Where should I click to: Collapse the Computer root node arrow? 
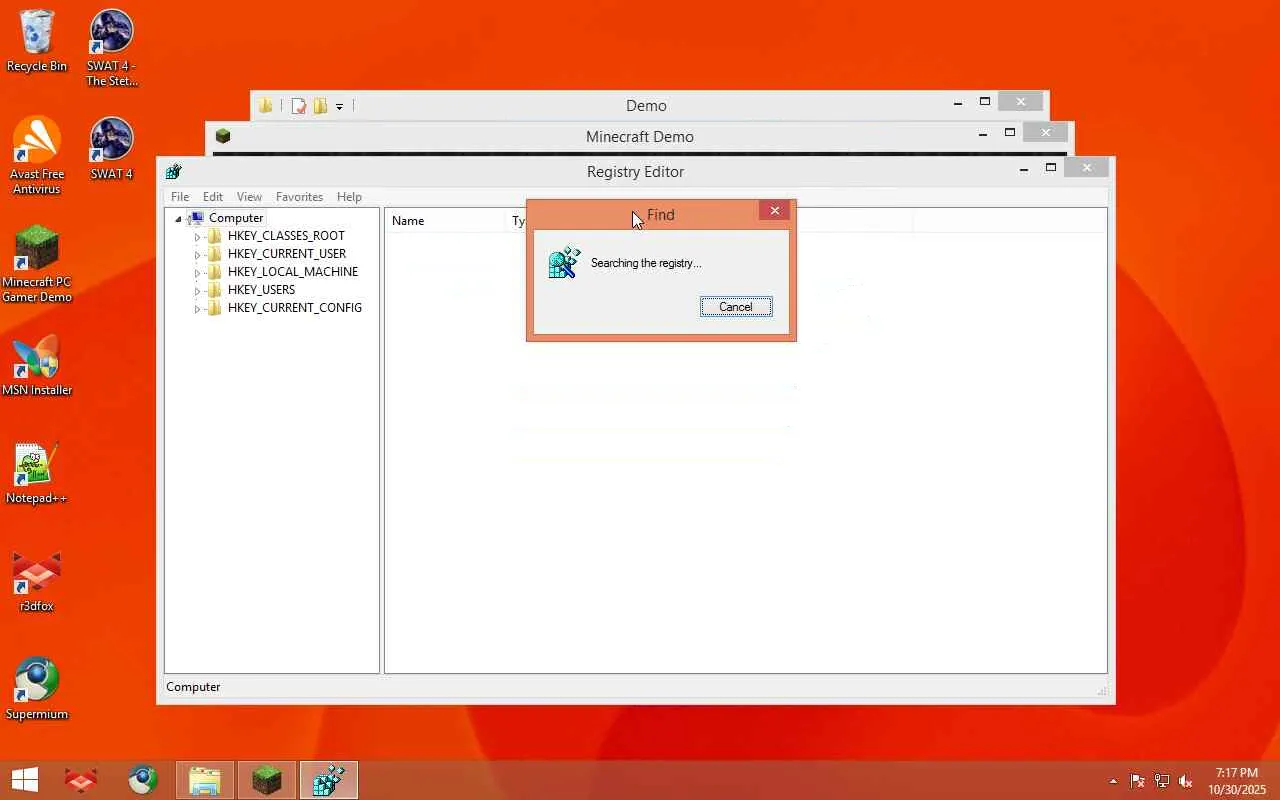click(x=178, y=219)
